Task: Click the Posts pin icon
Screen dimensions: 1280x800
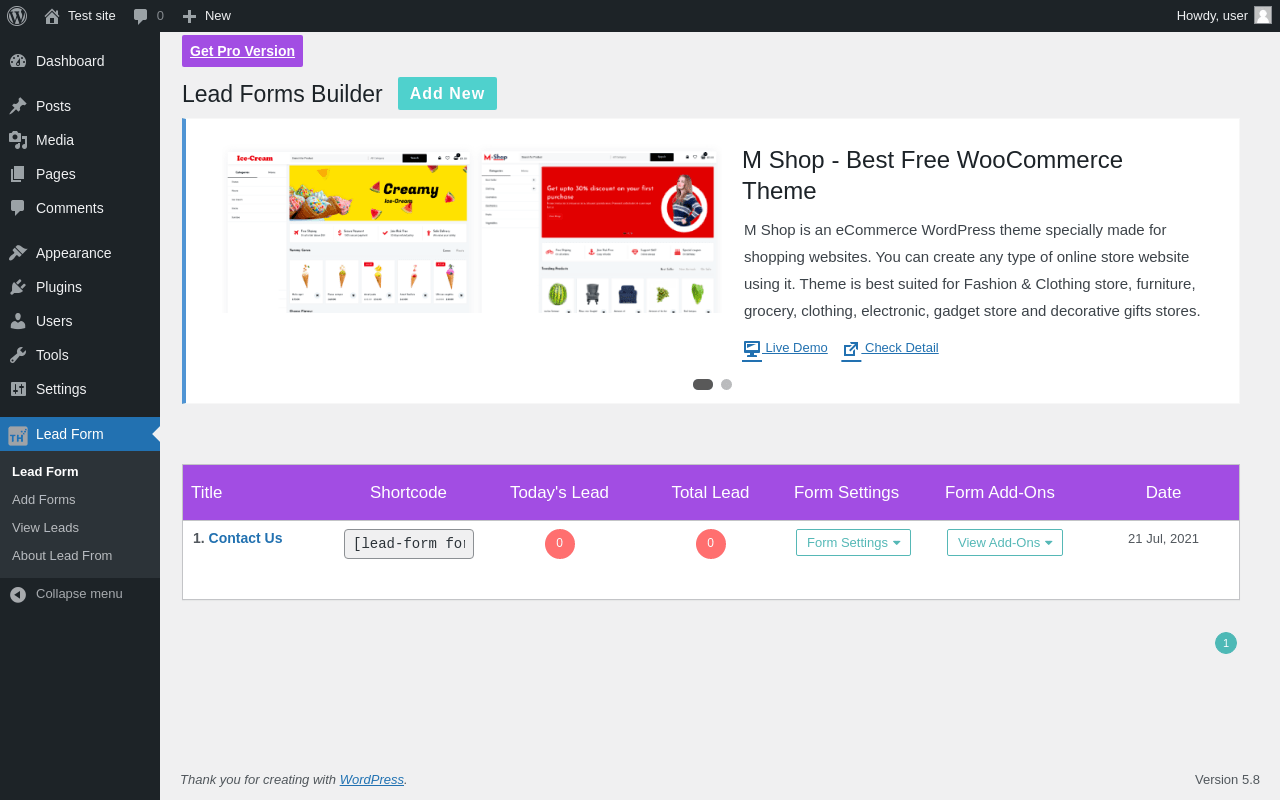Action: (x=18, y=106)
